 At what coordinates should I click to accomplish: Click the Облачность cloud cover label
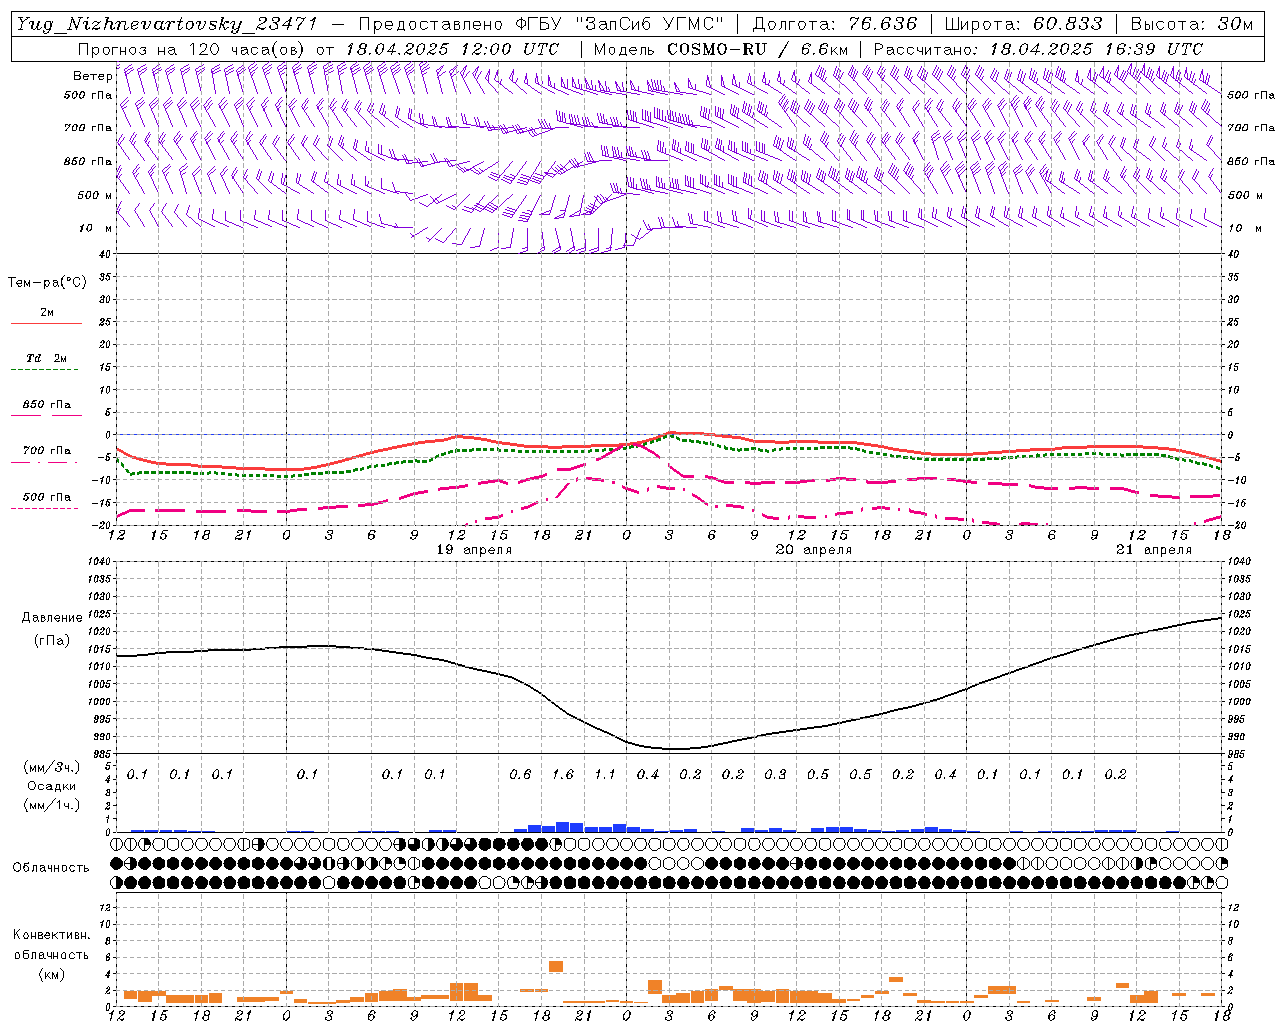pos(51,867)
